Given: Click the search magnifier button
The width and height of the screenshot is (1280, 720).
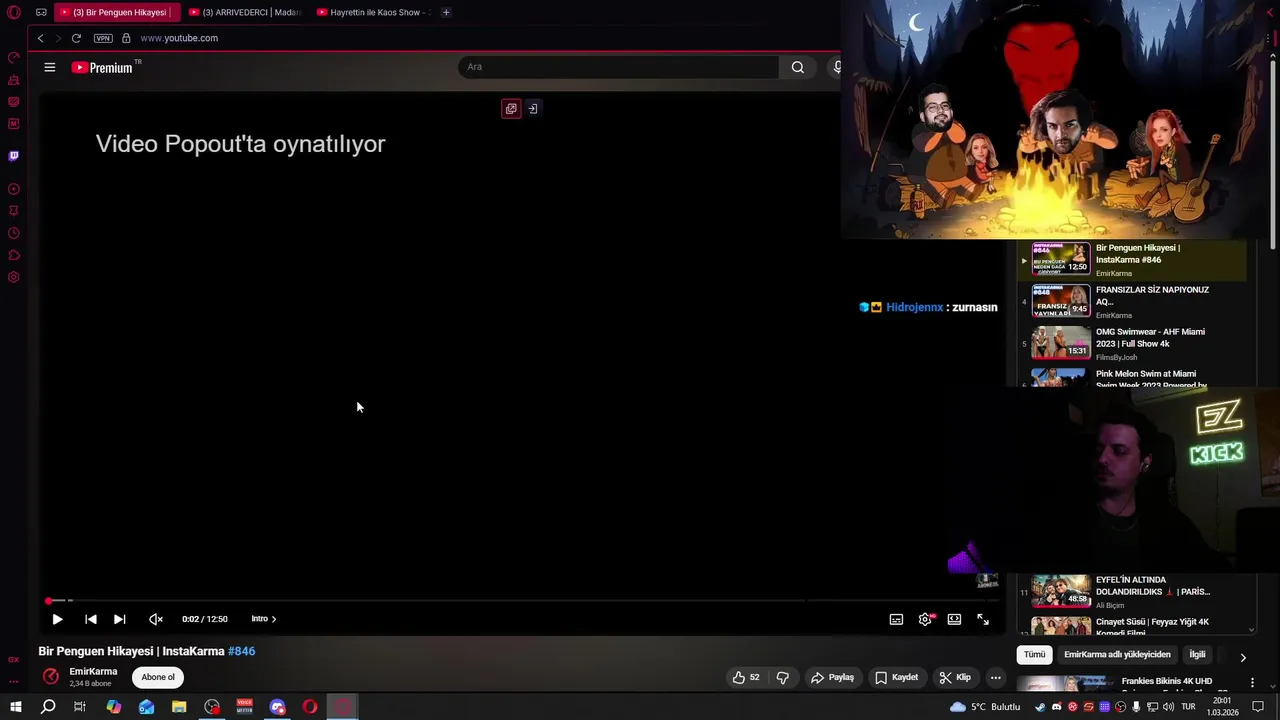Looking at the screenshot, I should pos(797,67).
